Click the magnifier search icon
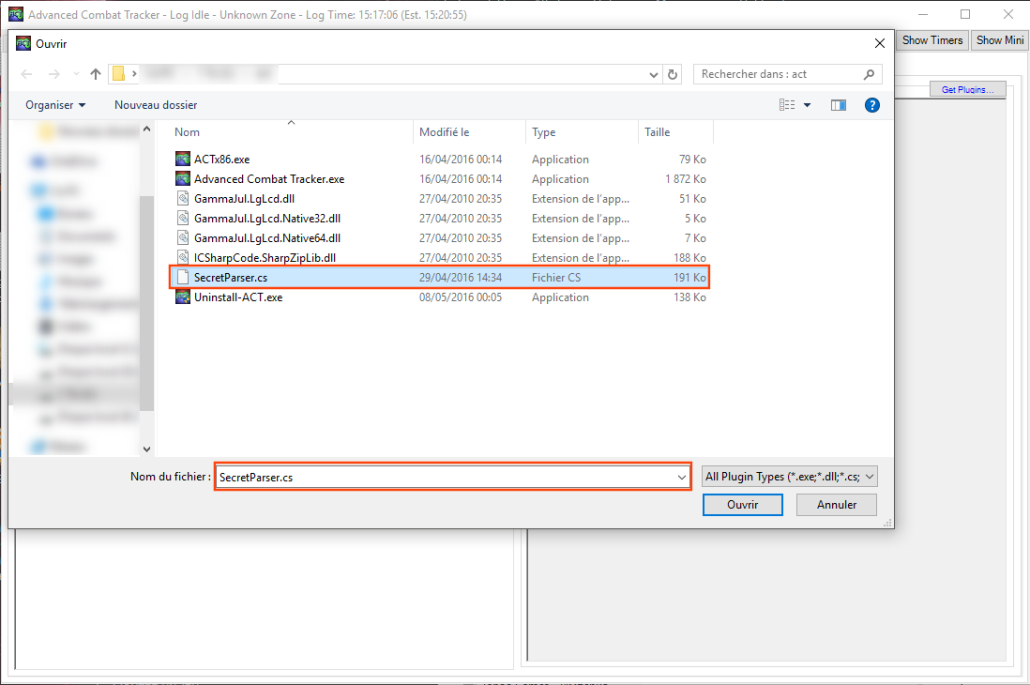The image size is (1030, 685). [x=869, y=74]
